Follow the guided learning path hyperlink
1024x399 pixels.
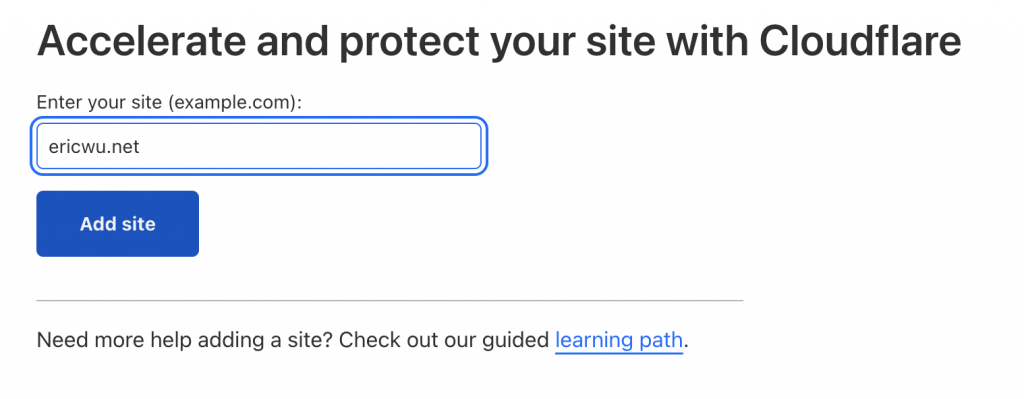click(x=618, y=341)
